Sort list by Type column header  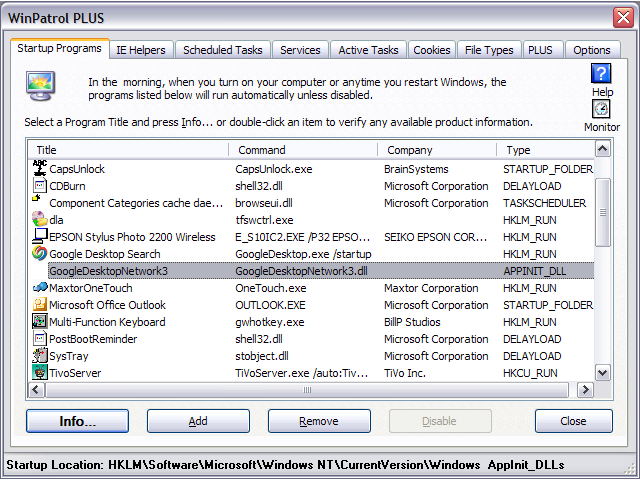pyautogui.click(x=545, y=150)
